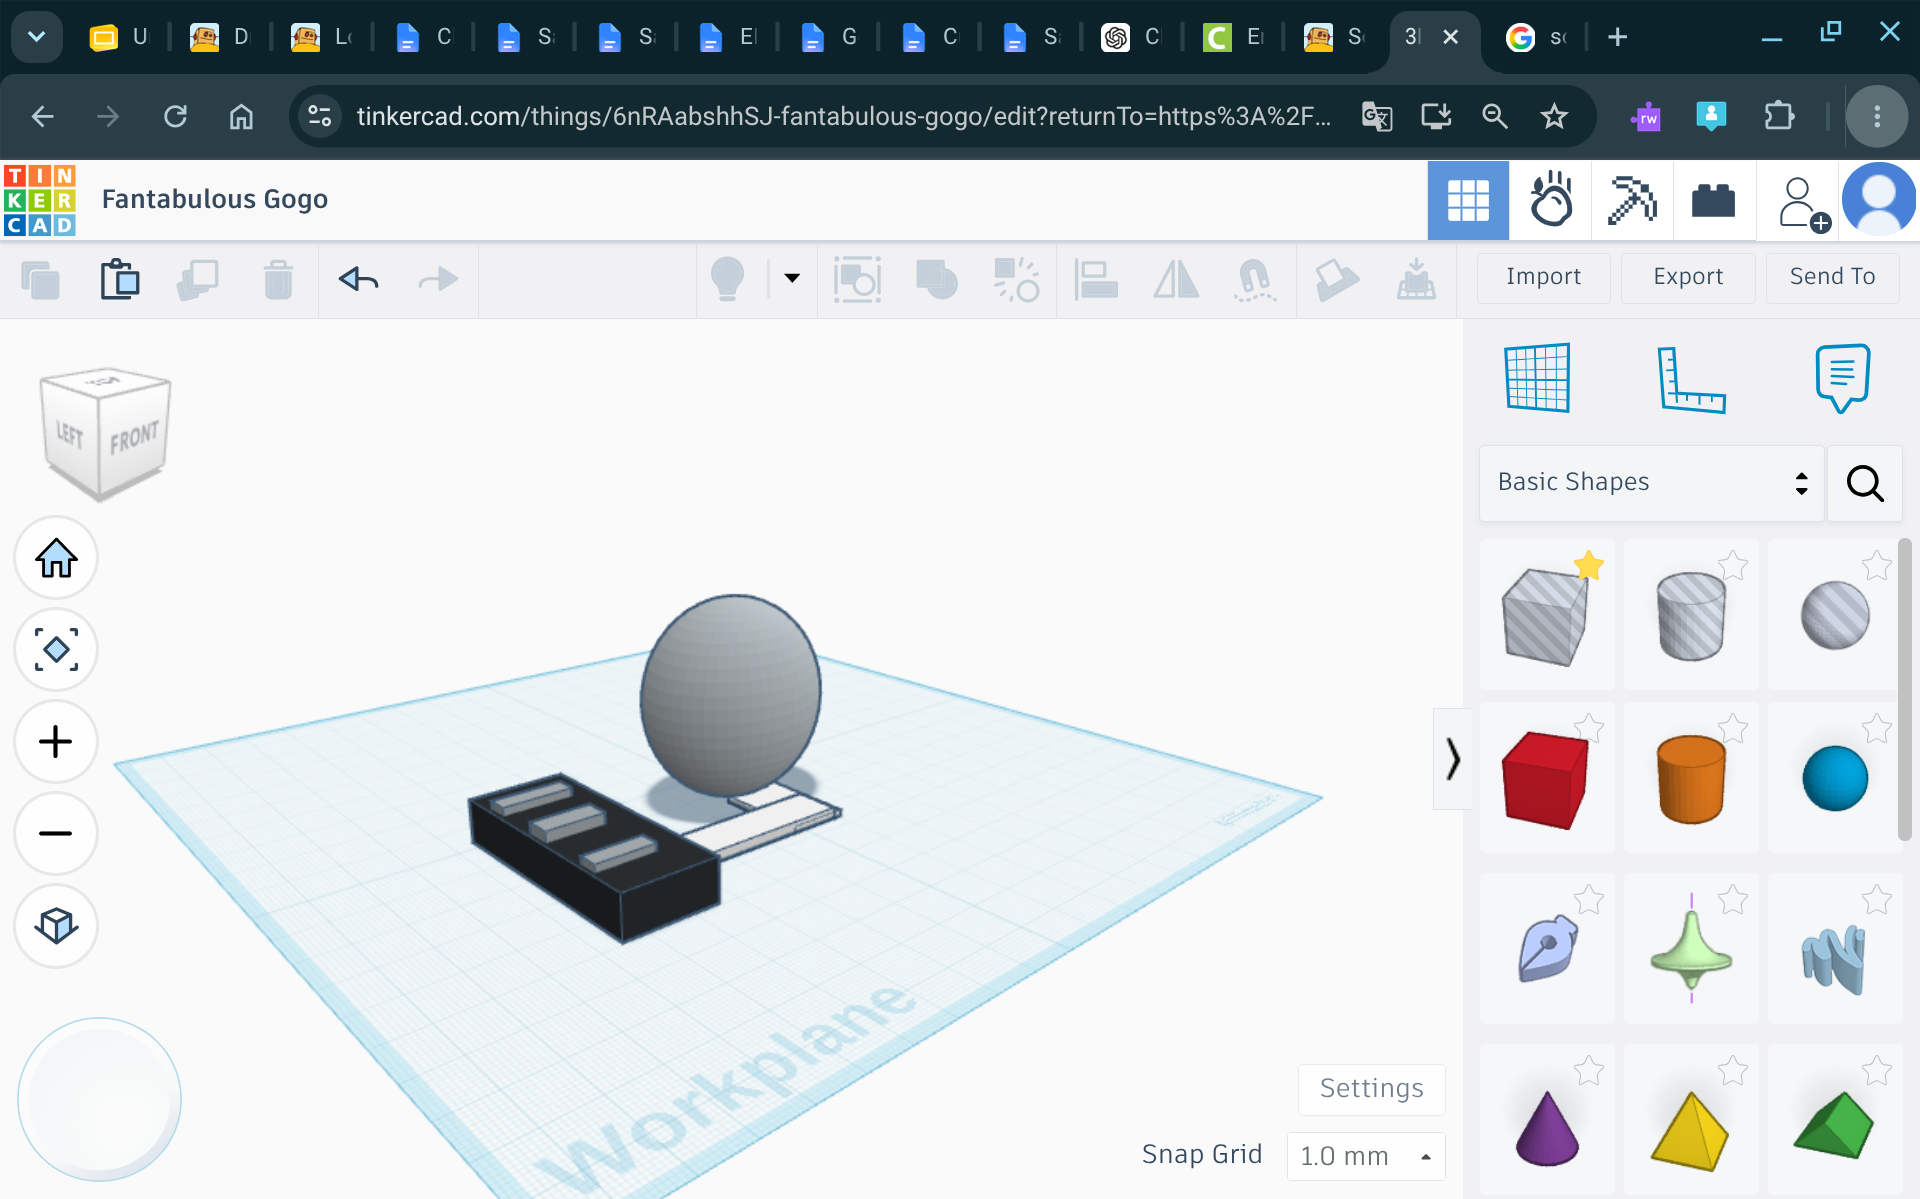Select the Ruler tool icon
The height and width of the screenshot is (1199, 1920).
(x=1690, y=379)
